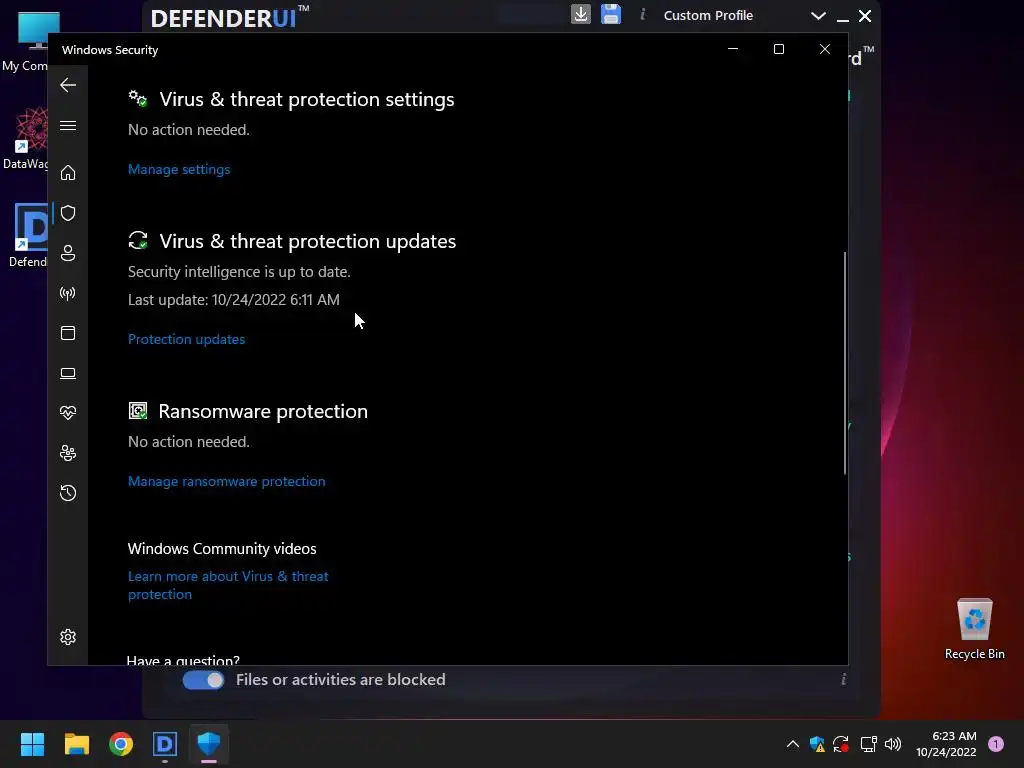
Task: Open network status tray icon
Action: pyautogui.click(x=868, y=744)
